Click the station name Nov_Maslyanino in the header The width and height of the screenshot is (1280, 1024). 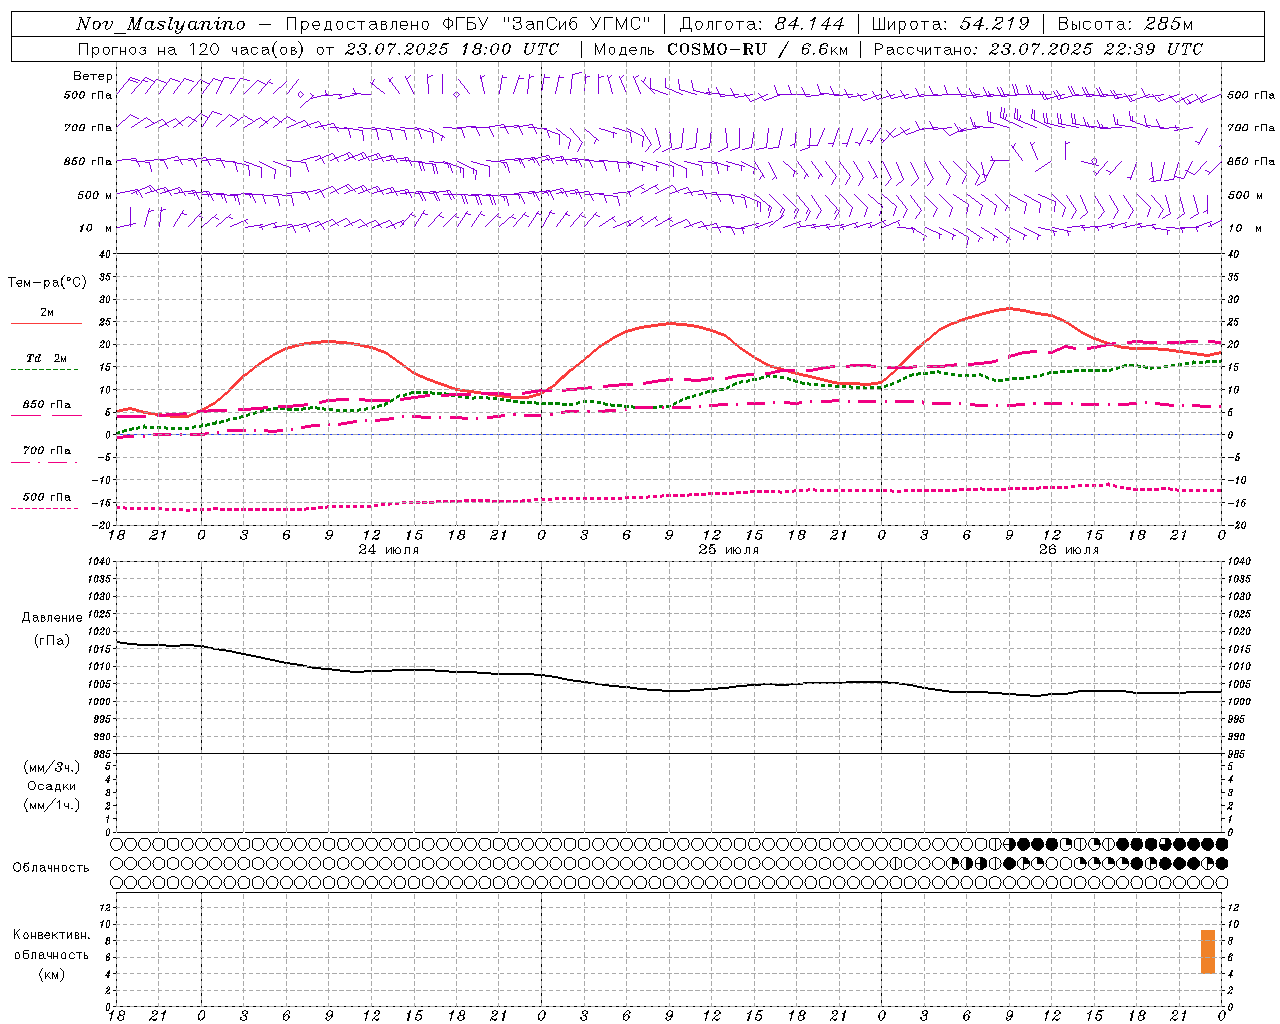[160, 24]
